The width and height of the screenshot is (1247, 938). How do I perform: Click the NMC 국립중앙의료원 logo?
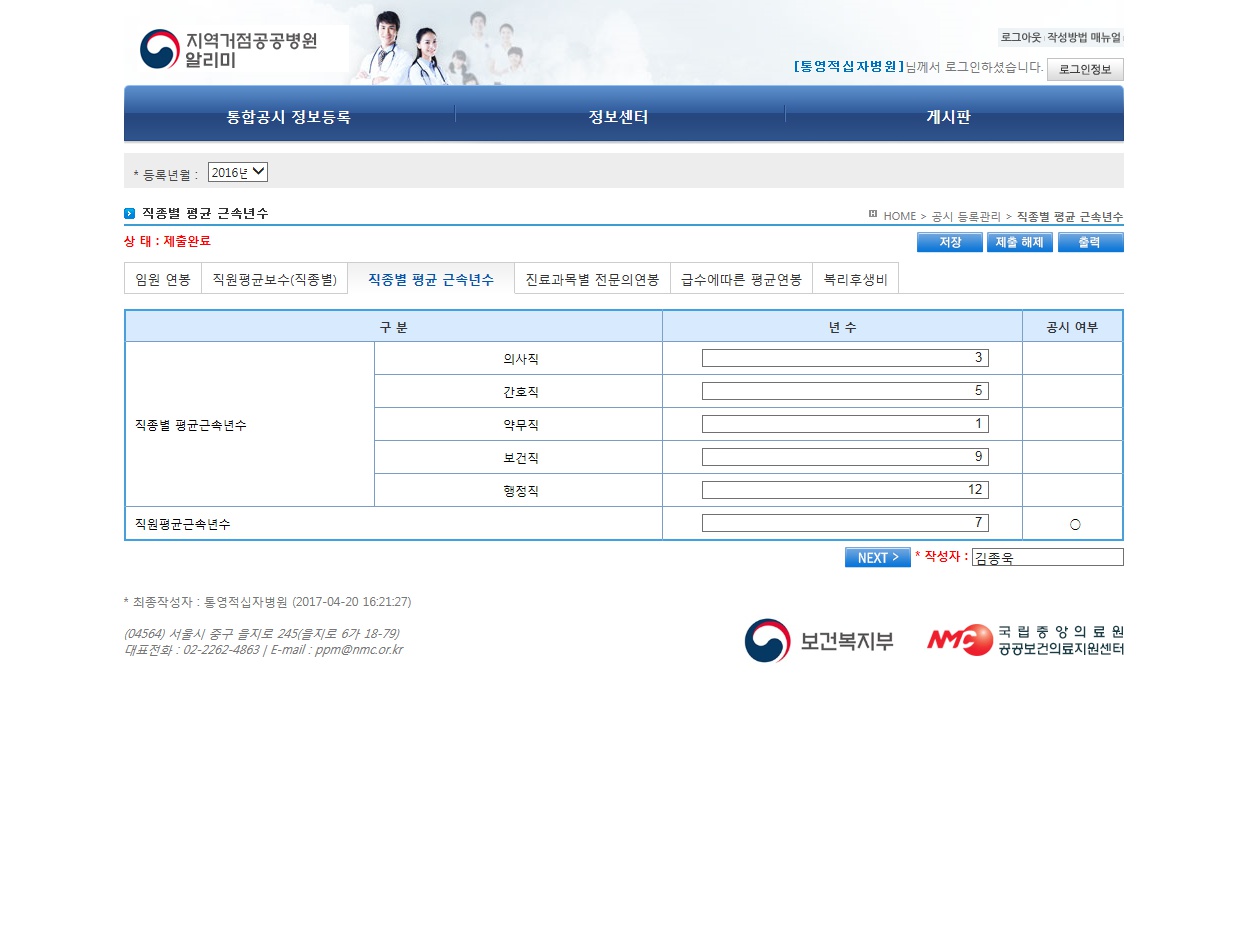coord(1024,640)
